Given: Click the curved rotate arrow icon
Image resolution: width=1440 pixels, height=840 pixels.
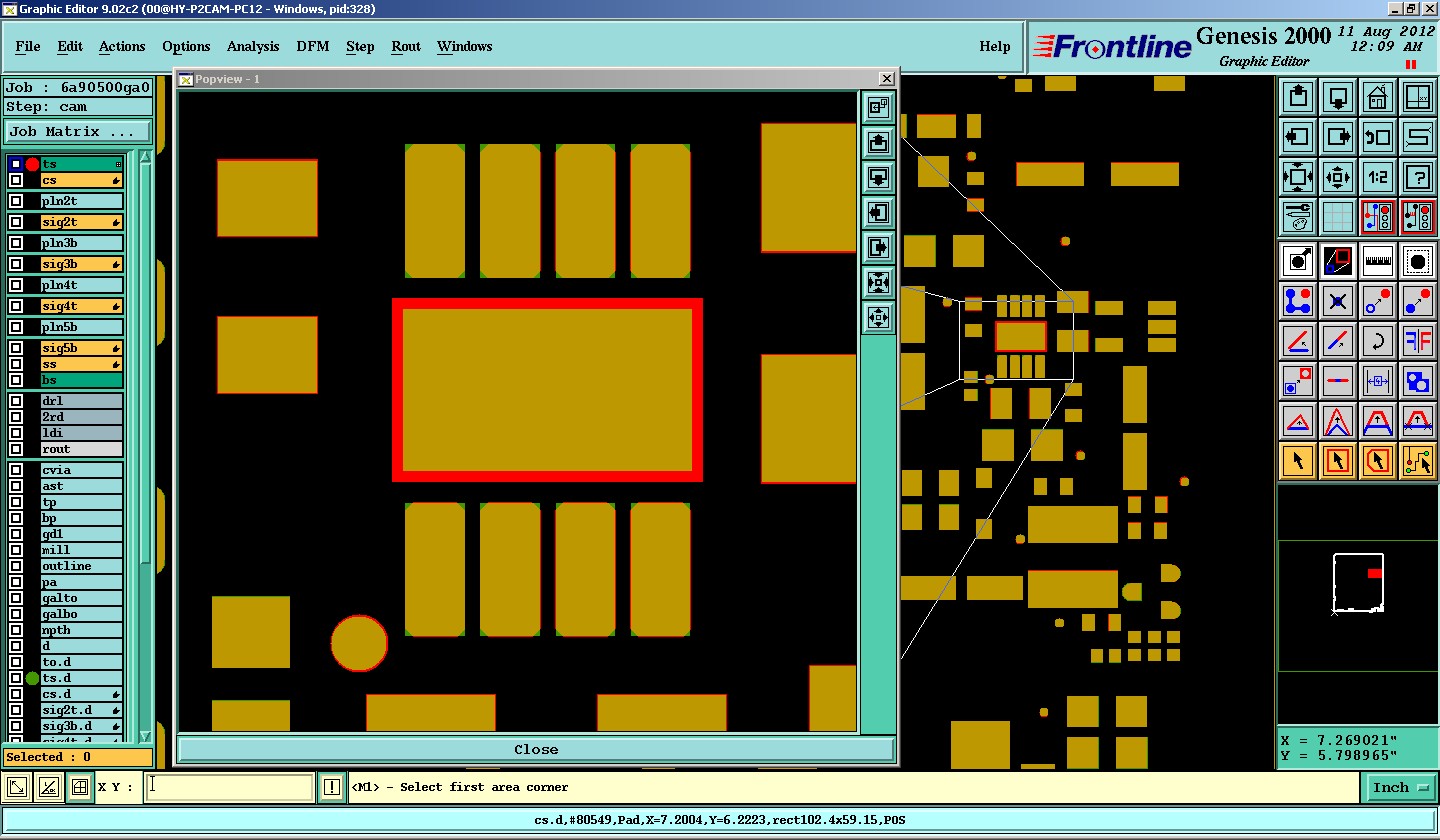Looking at the screenshot, I should coord(1378,341).
